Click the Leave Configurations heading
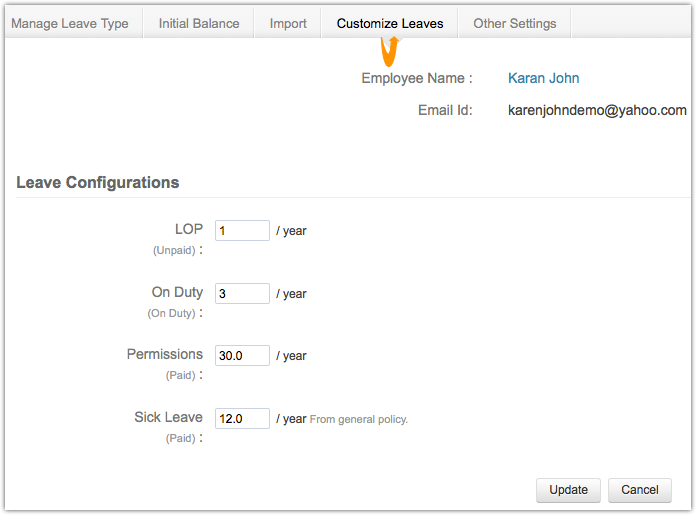696x515 pixels. (x=98, y=183)
